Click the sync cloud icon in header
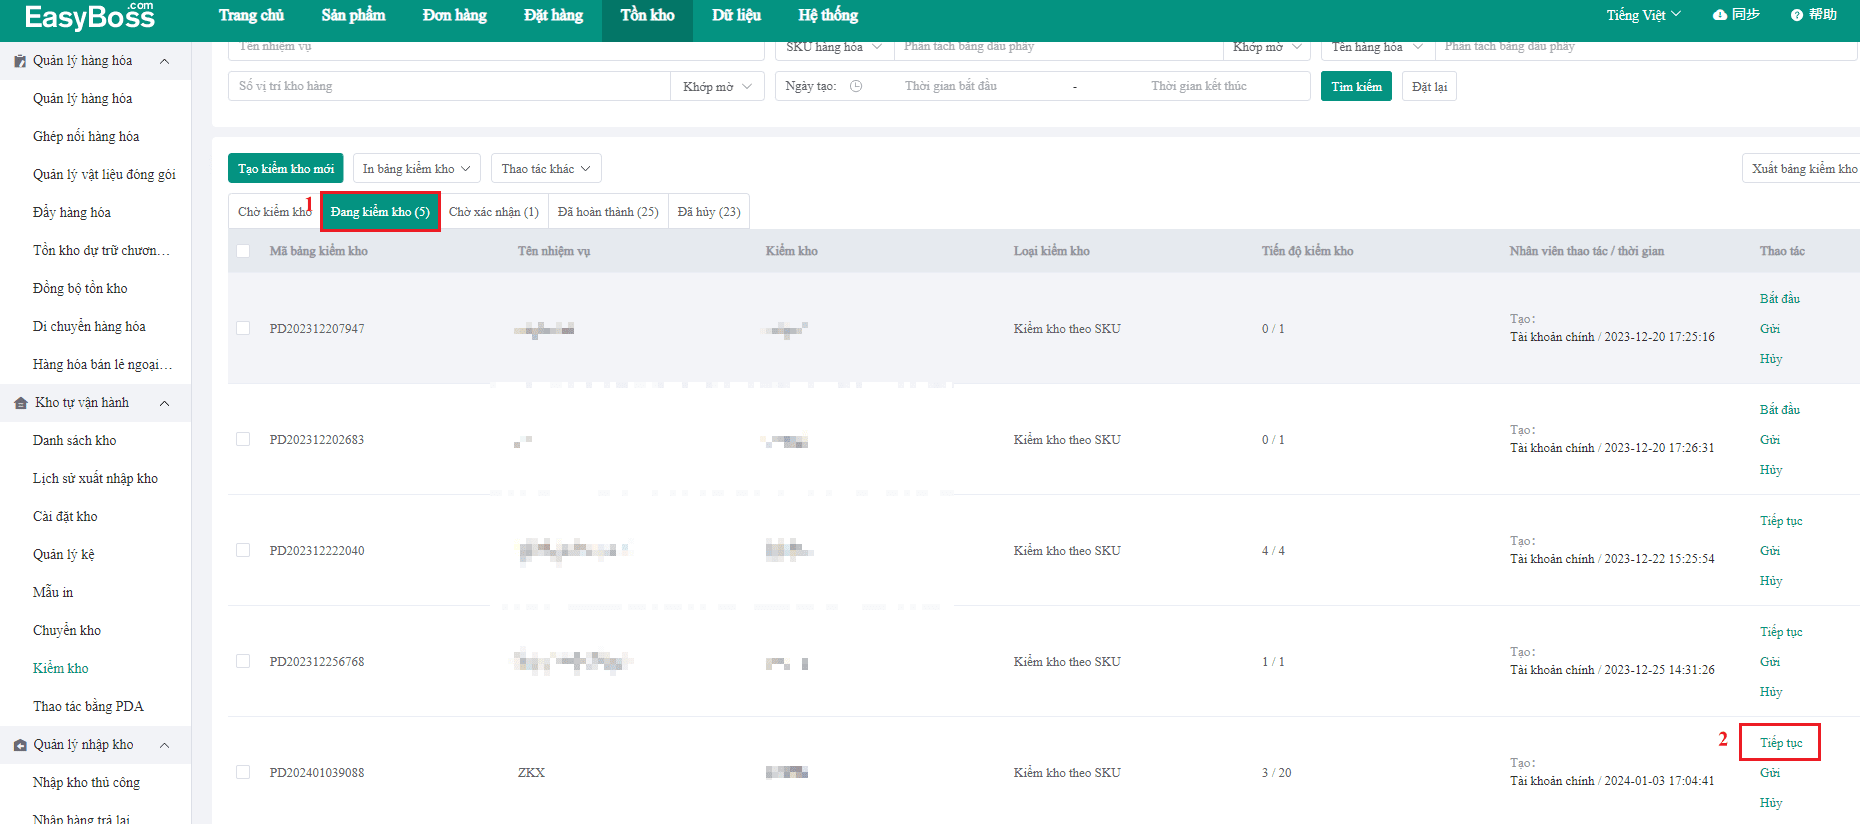 1720,15
